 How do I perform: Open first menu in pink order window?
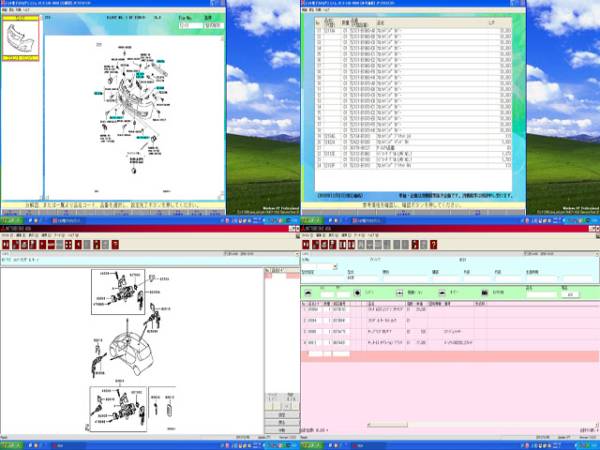click(305, 235)
